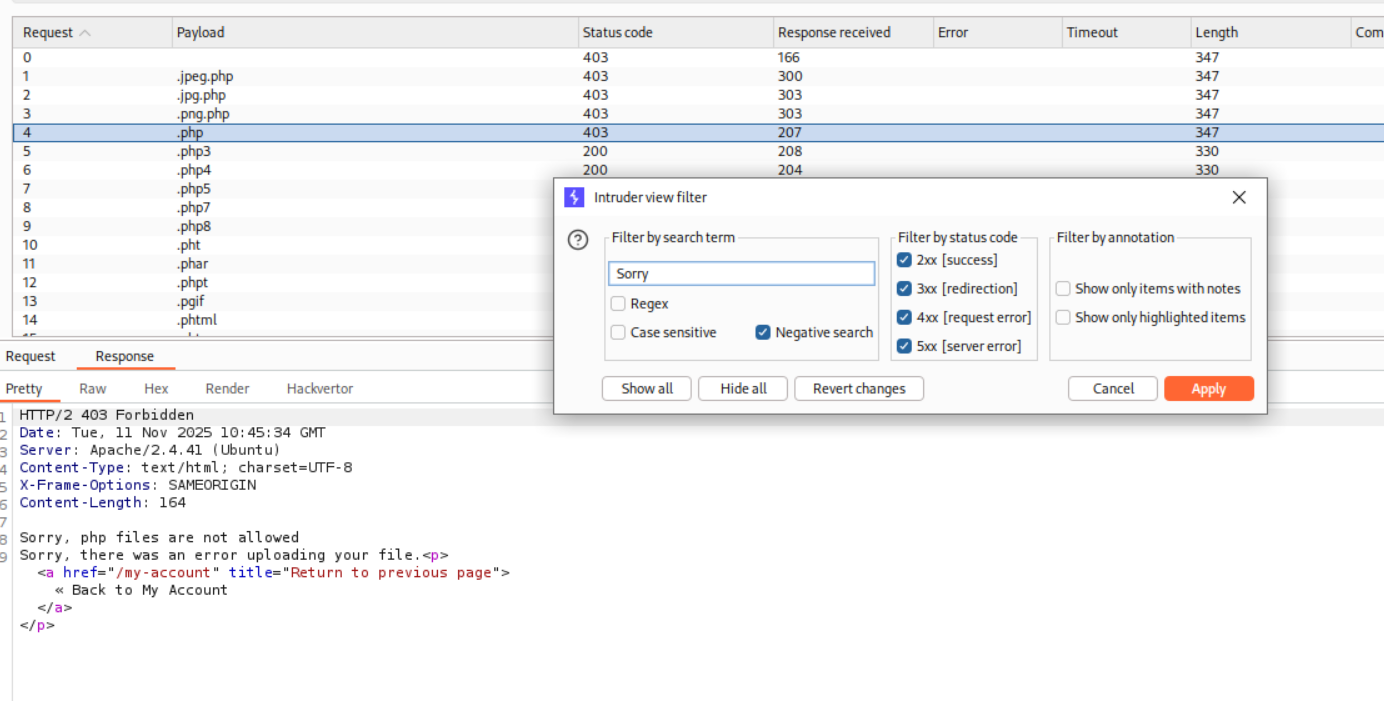Disable the 3xx redirection filter
Viewport: 1384px width, 701px height.
pyautogui.click(x=906, y=288)
